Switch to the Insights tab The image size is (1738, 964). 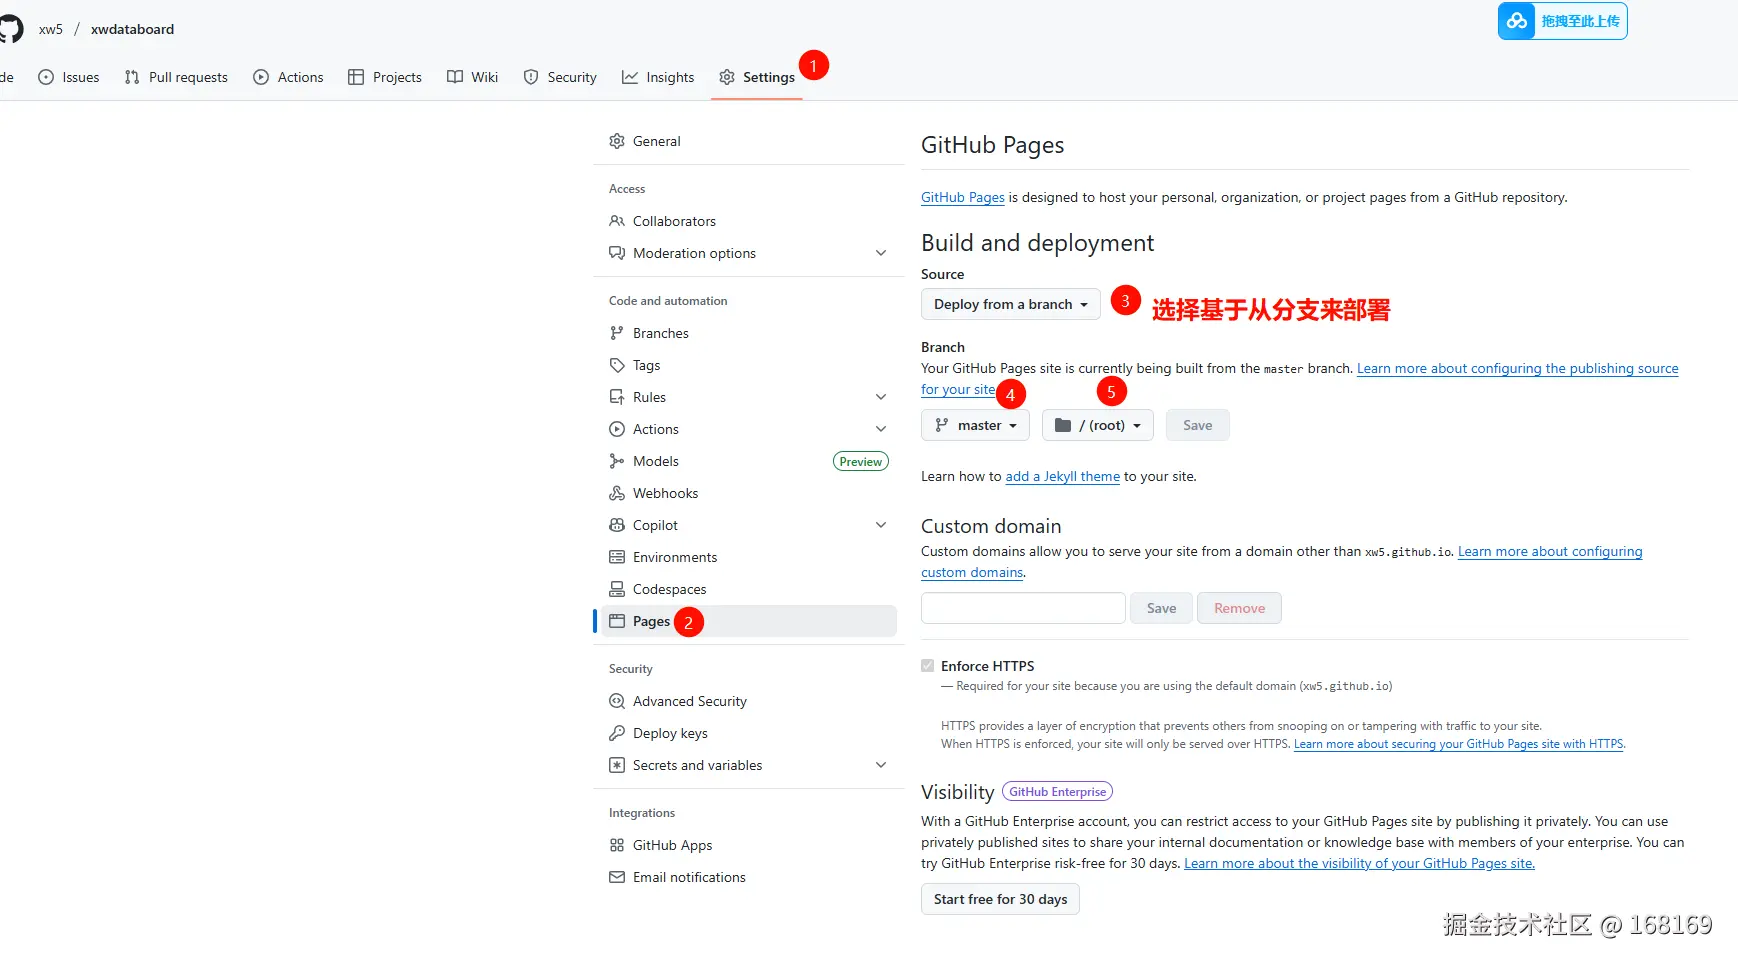658,77
